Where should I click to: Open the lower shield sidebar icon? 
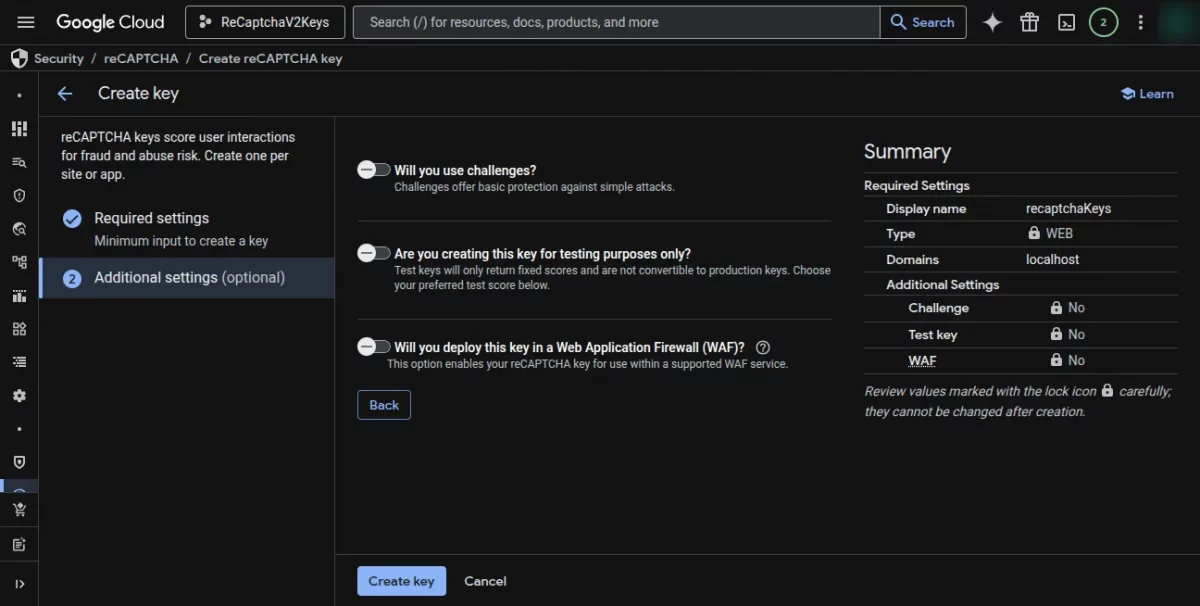(x=19, y=462)
